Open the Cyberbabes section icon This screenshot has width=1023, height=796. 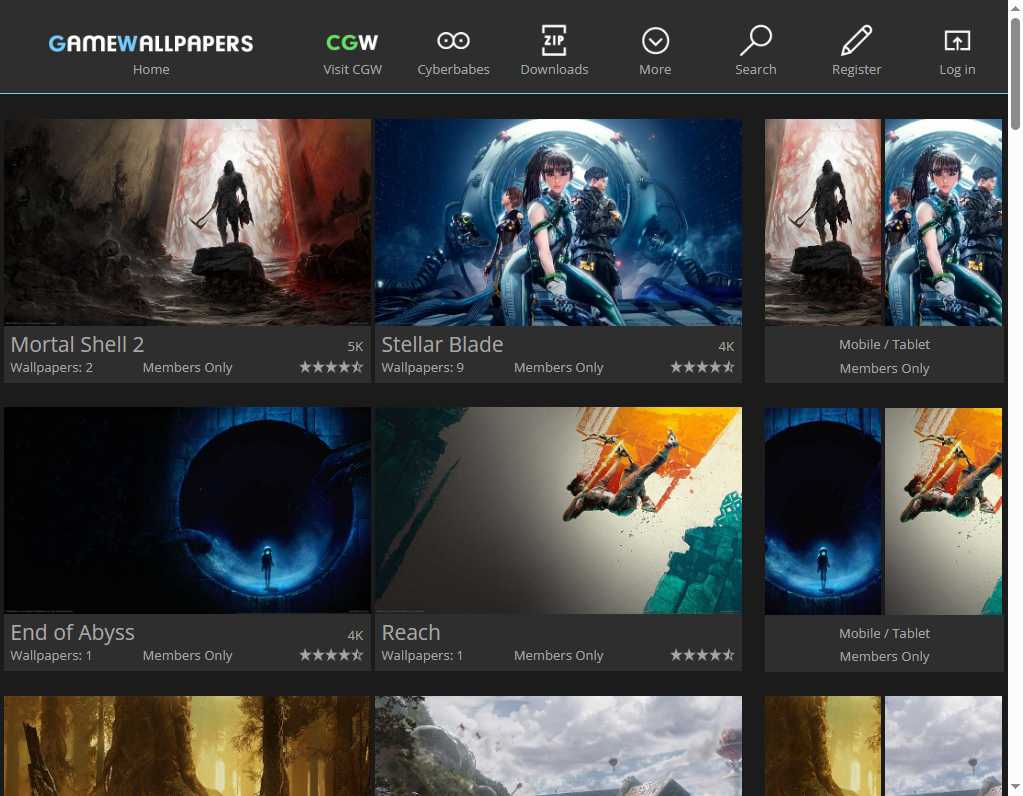pyautogui.click(x=453, y=40)
